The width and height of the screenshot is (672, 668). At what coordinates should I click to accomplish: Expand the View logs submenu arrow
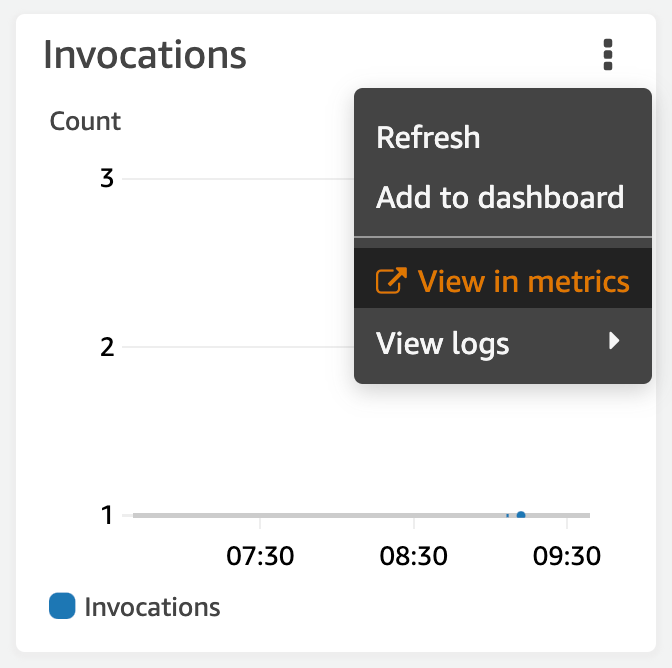615,342
